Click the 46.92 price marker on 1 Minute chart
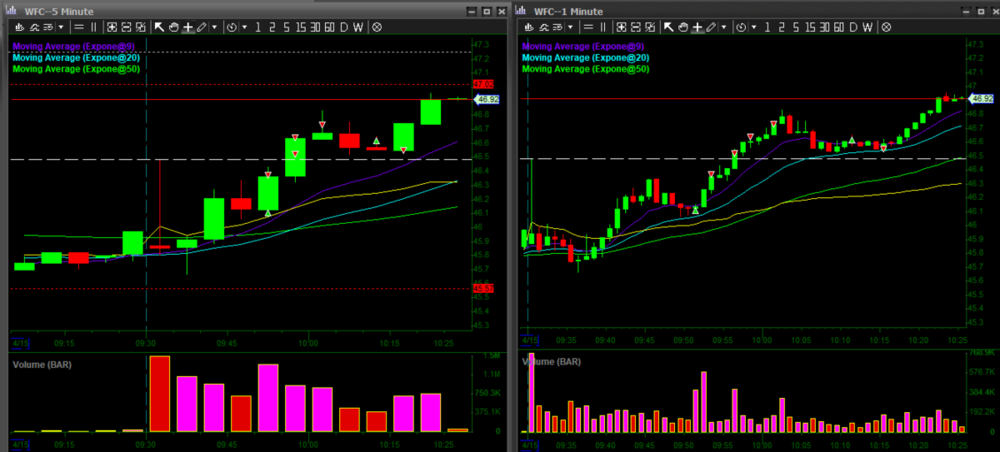Viewport: 1000px width, 452px height. pyautogui.click(x=982, y=99)
